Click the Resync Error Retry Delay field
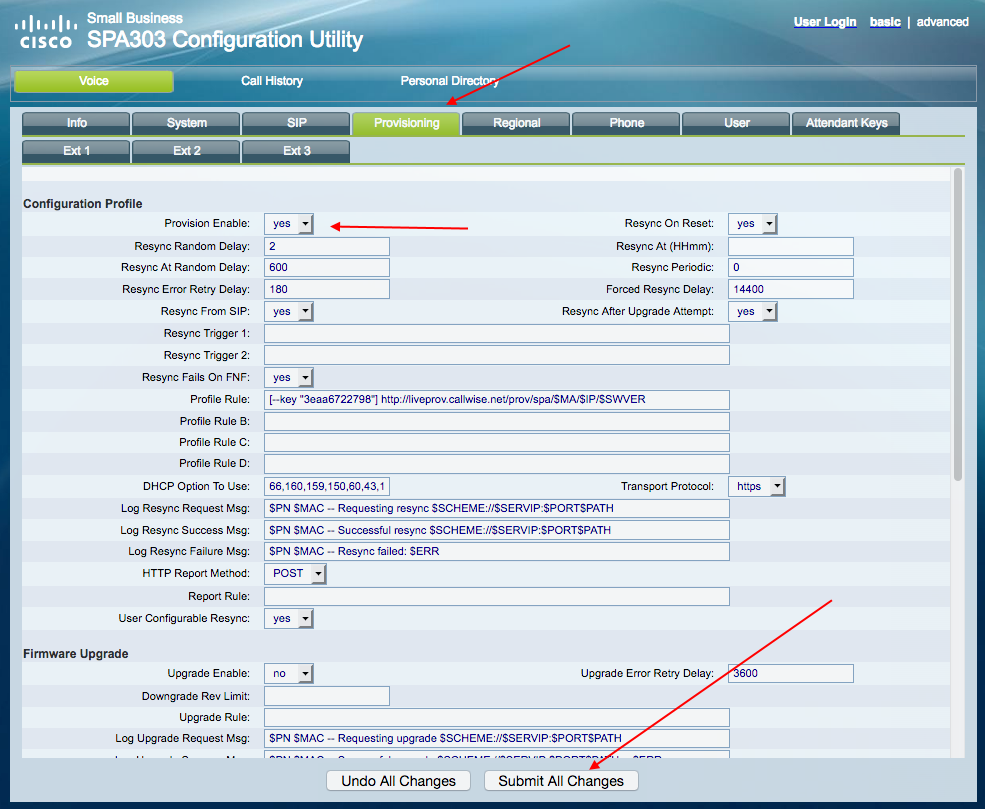985x809 pixels. (x=327, y=290)
